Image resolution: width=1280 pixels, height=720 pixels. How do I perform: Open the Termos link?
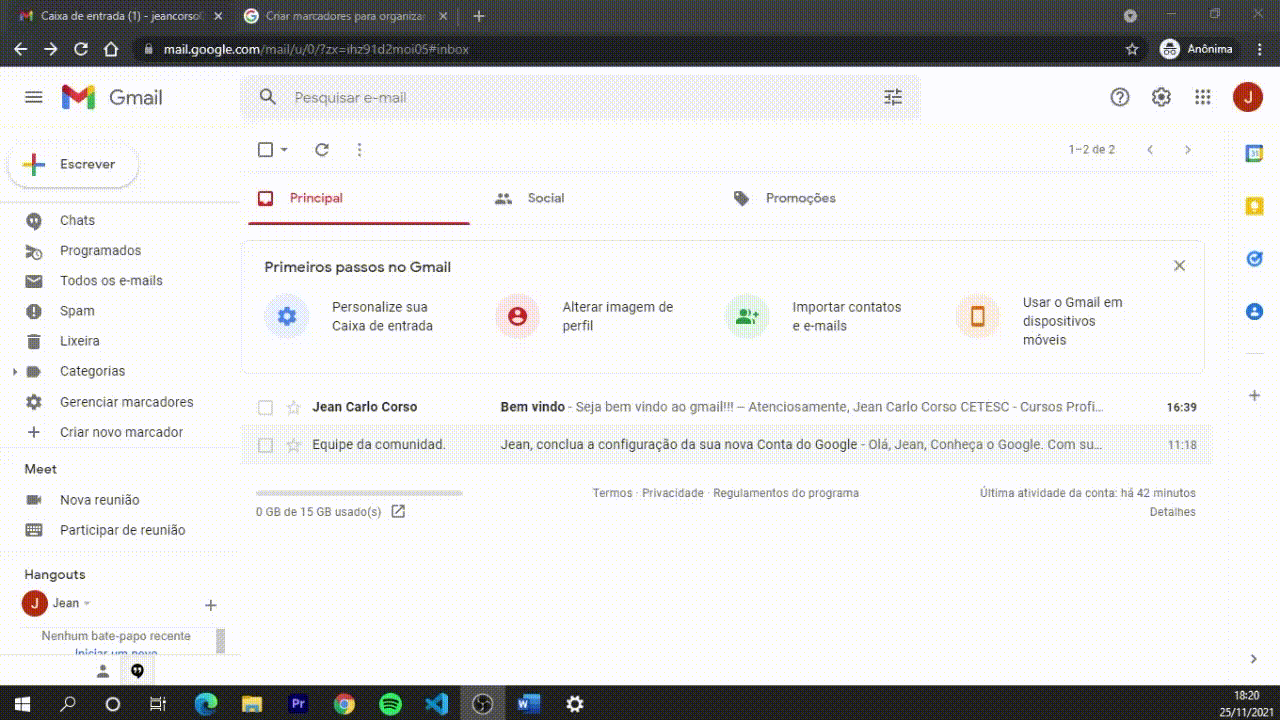[x=612, y=493]
